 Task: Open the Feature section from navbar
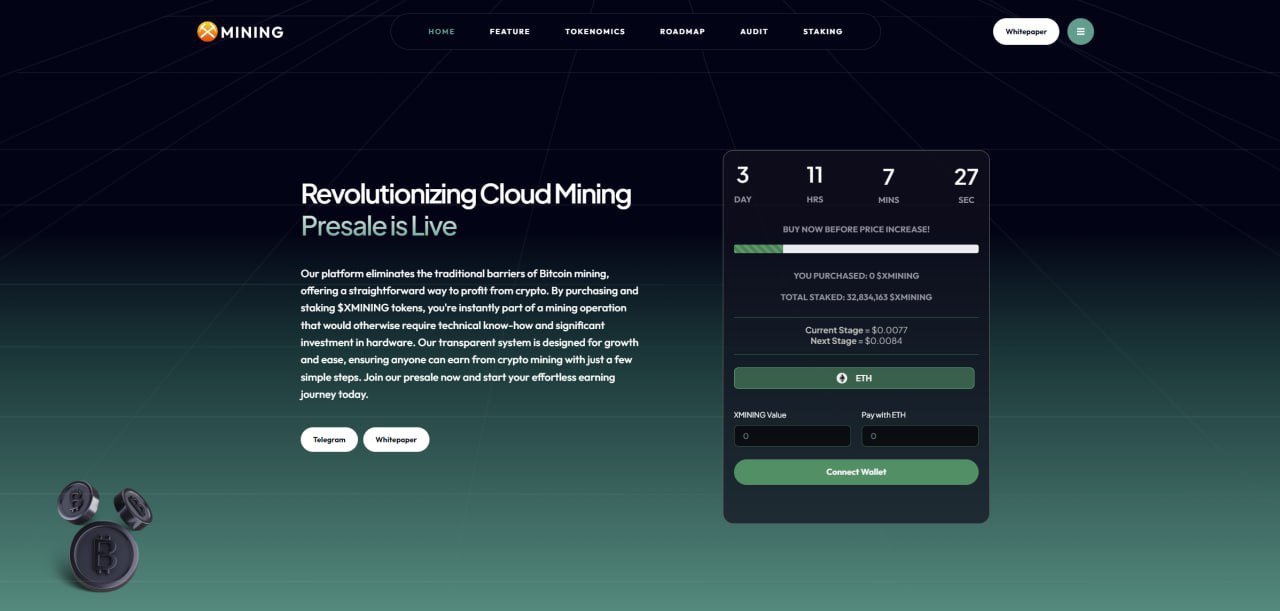point(509,32)
